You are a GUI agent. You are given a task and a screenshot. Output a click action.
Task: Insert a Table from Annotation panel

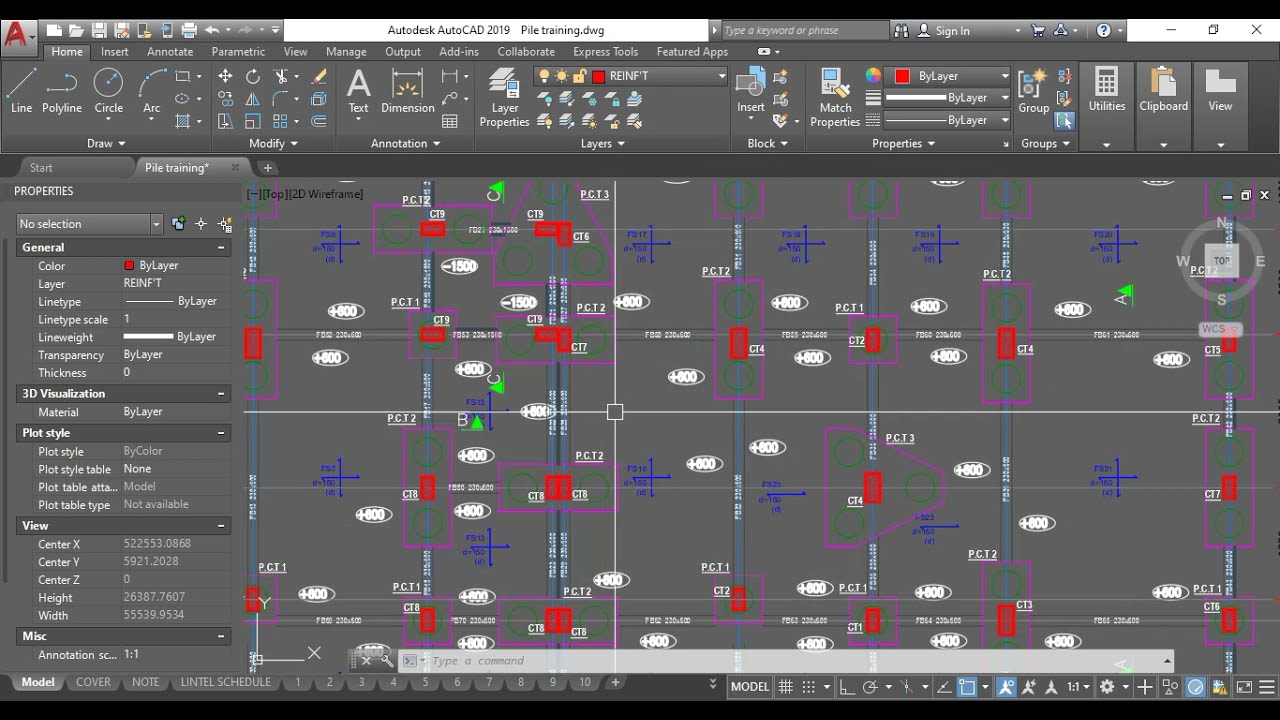[x=450, y=121]
